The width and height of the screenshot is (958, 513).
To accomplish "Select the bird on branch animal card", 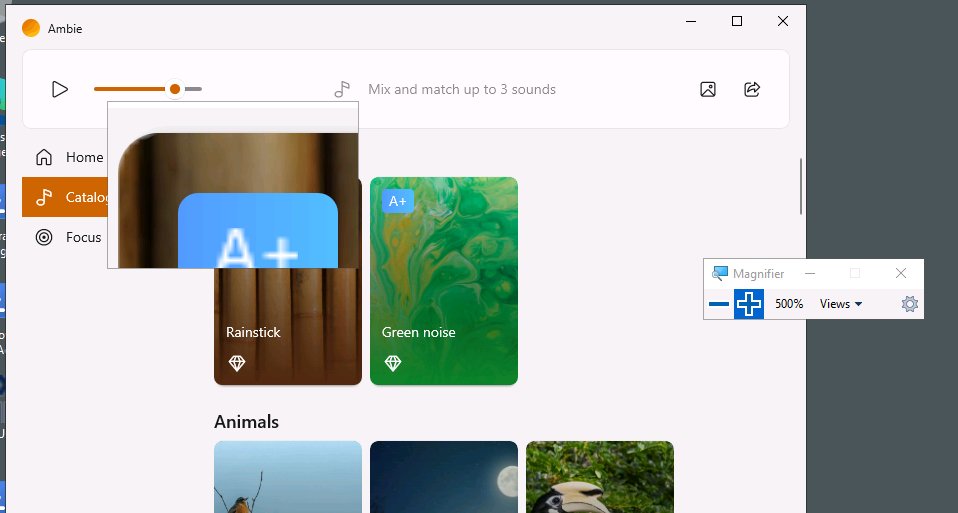I will coord(288,477).
